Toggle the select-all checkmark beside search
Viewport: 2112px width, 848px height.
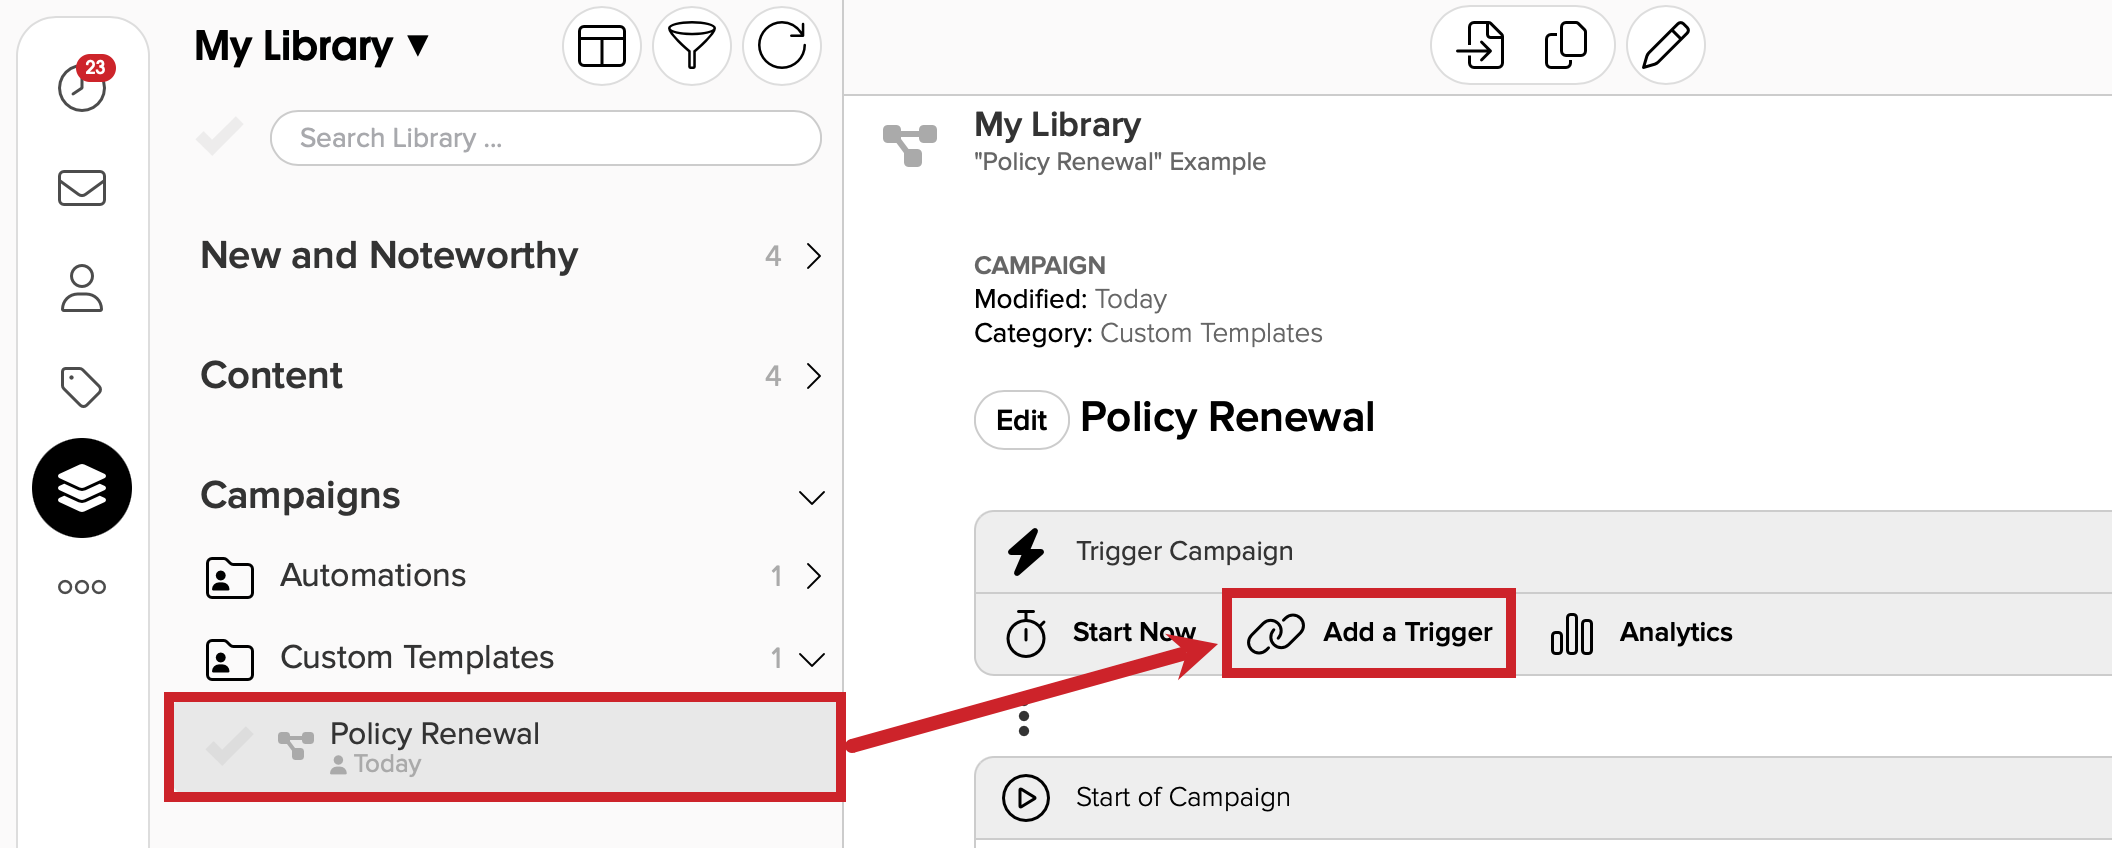(220, 137)
